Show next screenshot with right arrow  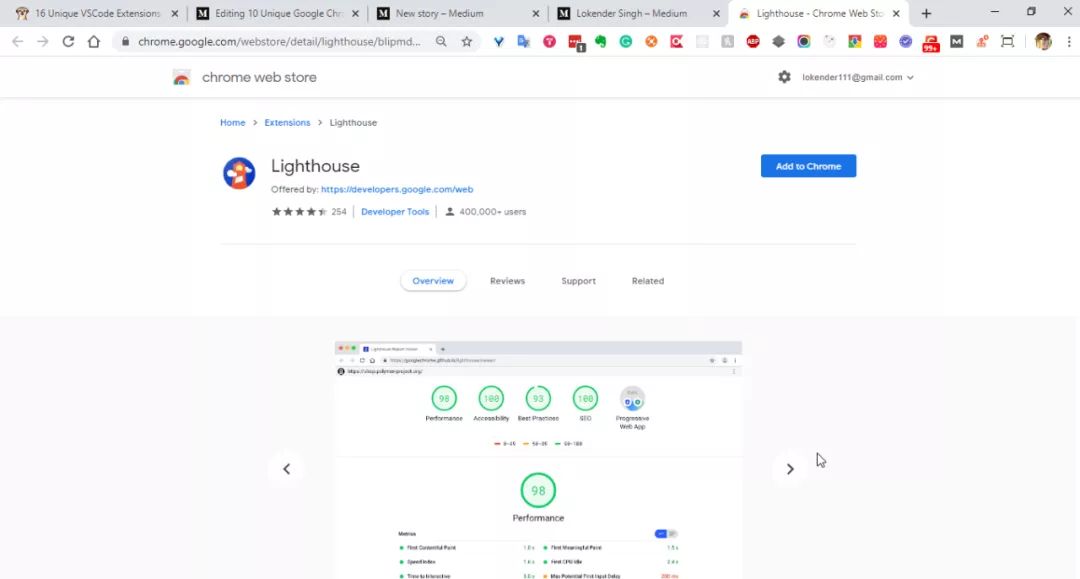pos(790,469)
